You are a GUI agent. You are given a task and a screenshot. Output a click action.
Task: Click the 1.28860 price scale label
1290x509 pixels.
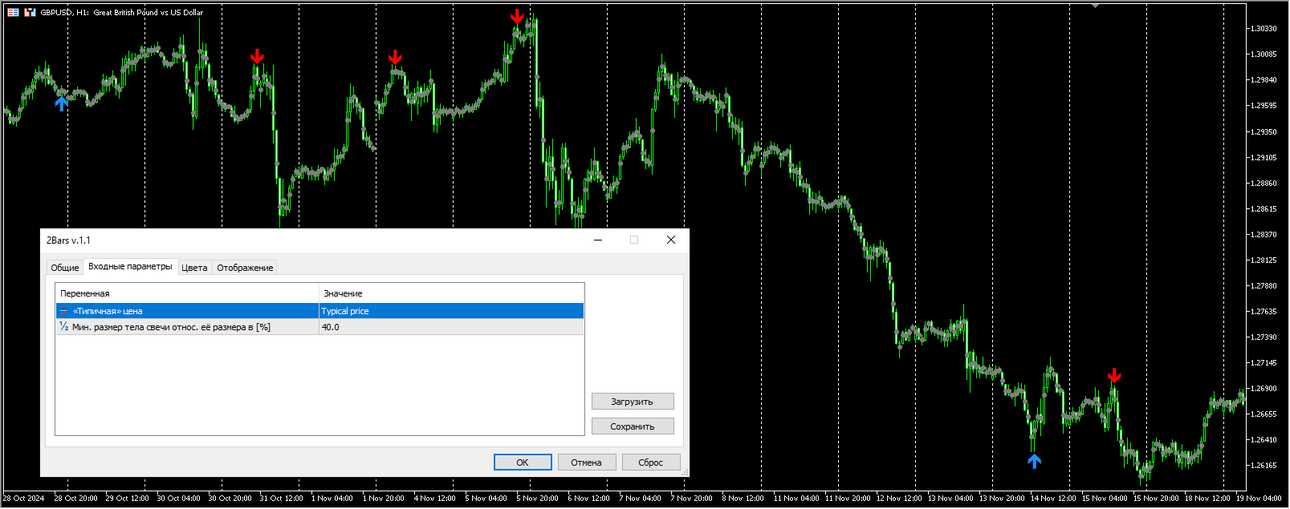[x=1264, y=183]
